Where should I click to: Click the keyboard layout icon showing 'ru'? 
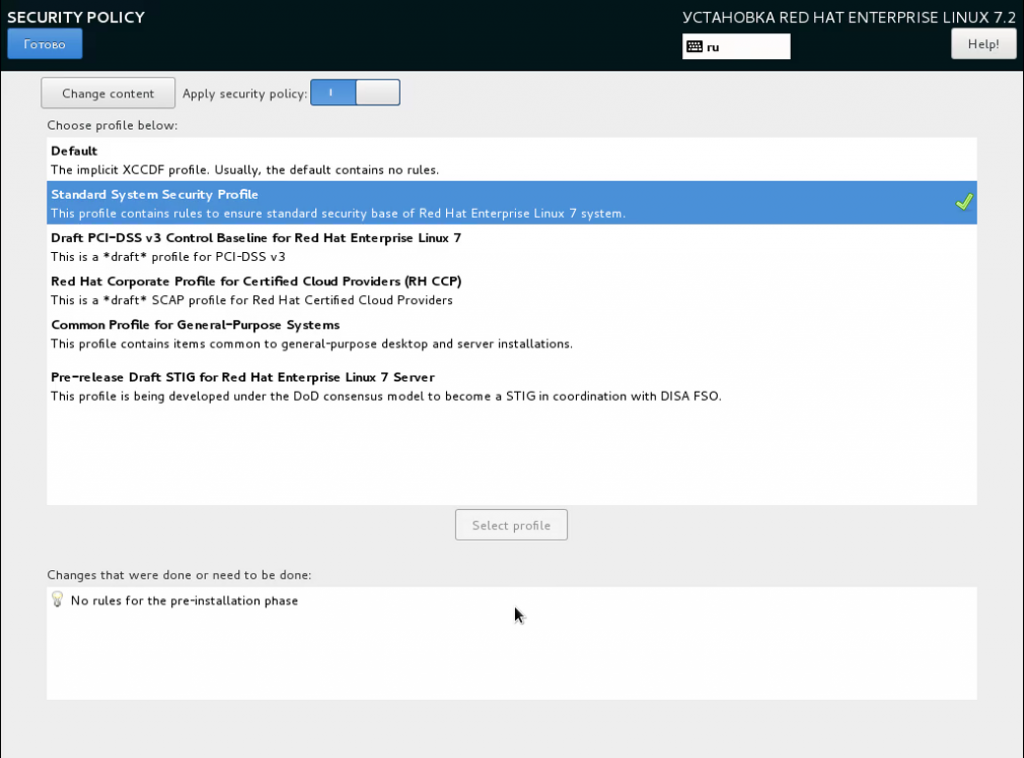click(697, 46)
